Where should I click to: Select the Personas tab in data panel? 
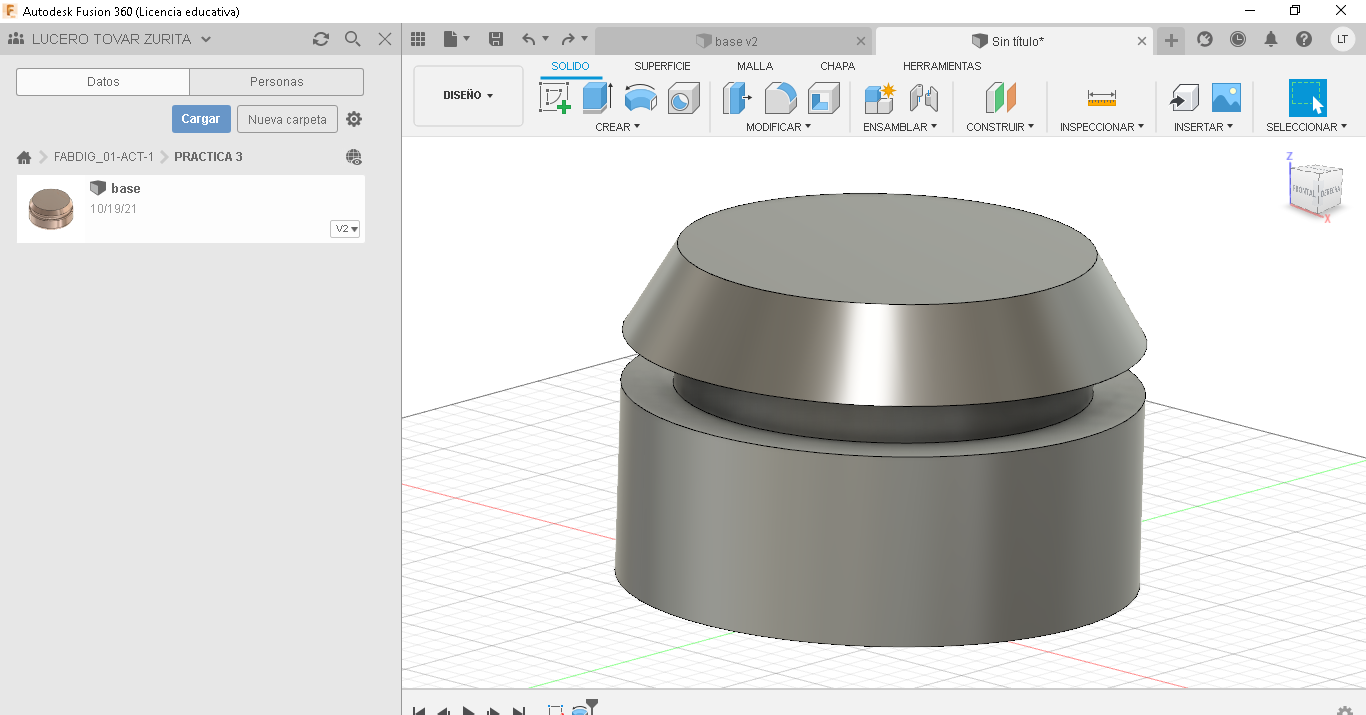point(277,82)
